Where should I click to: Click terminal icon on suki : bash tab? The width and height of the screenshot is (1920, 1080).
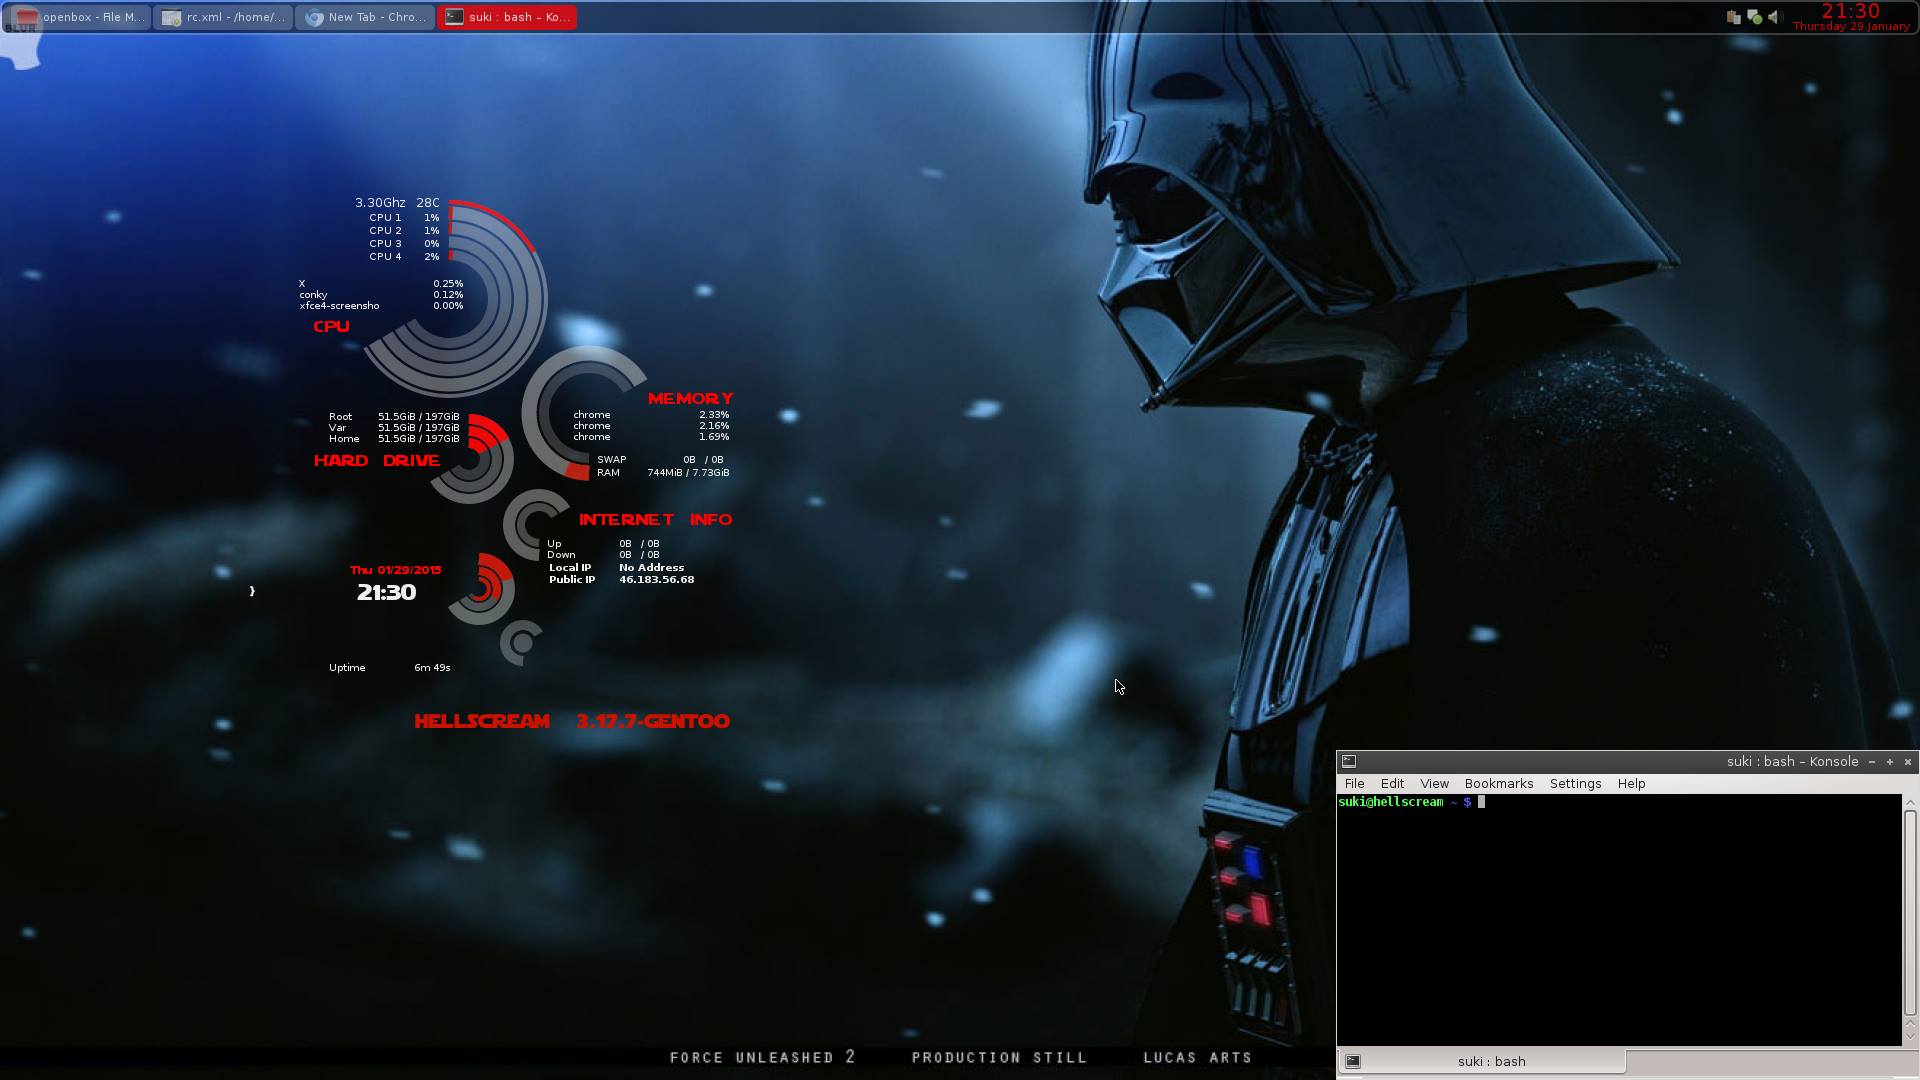click(1353, 1062)
